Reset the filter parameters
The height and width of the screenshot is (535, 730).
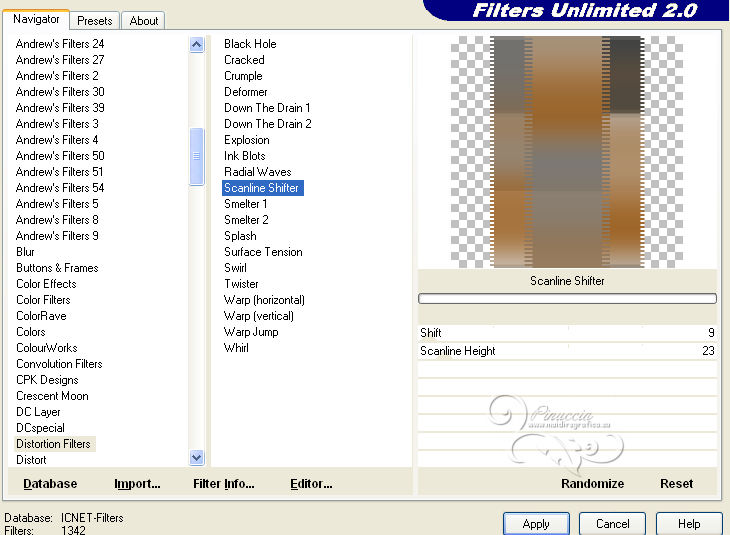(676, 484)
